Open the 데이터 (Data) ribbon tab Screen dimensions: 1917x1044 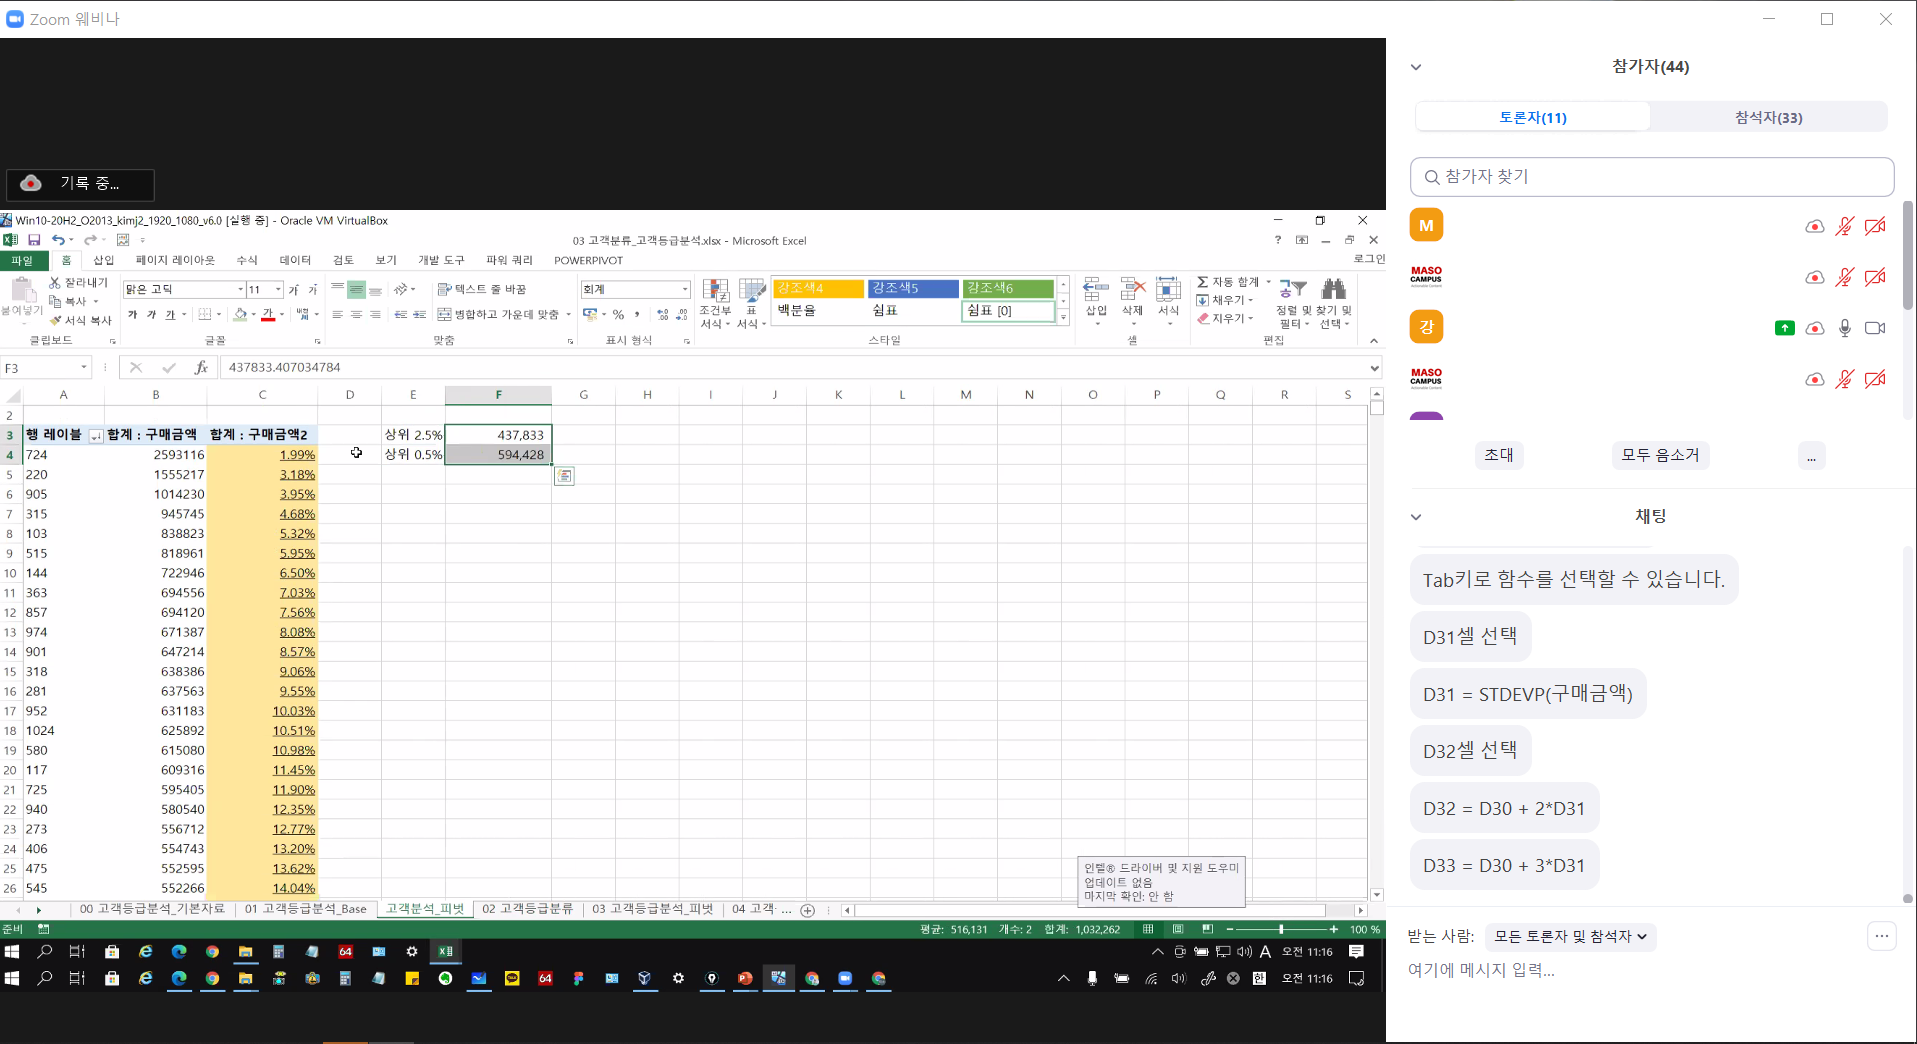[295, 260]
